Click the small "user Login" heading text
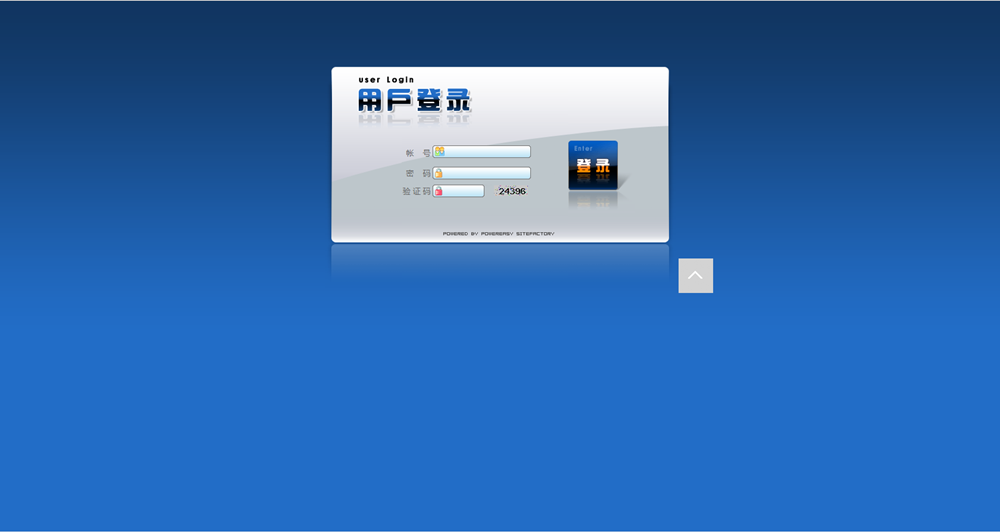Viewport: 1000px width, 532px height. click(386, 80)
